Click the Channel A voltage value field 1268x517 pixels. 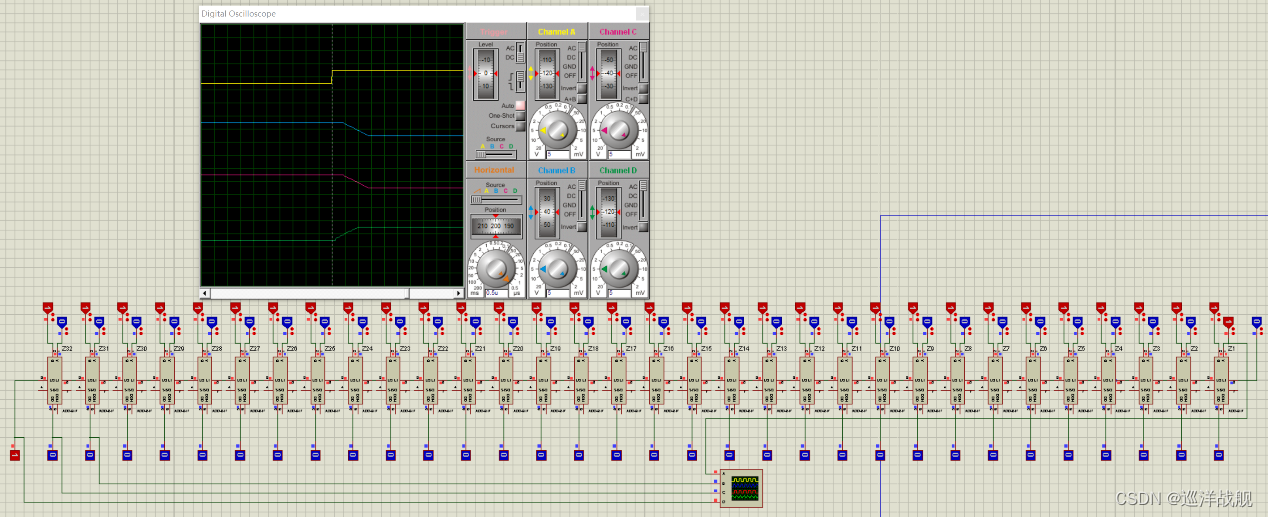[x=557, y=154]
